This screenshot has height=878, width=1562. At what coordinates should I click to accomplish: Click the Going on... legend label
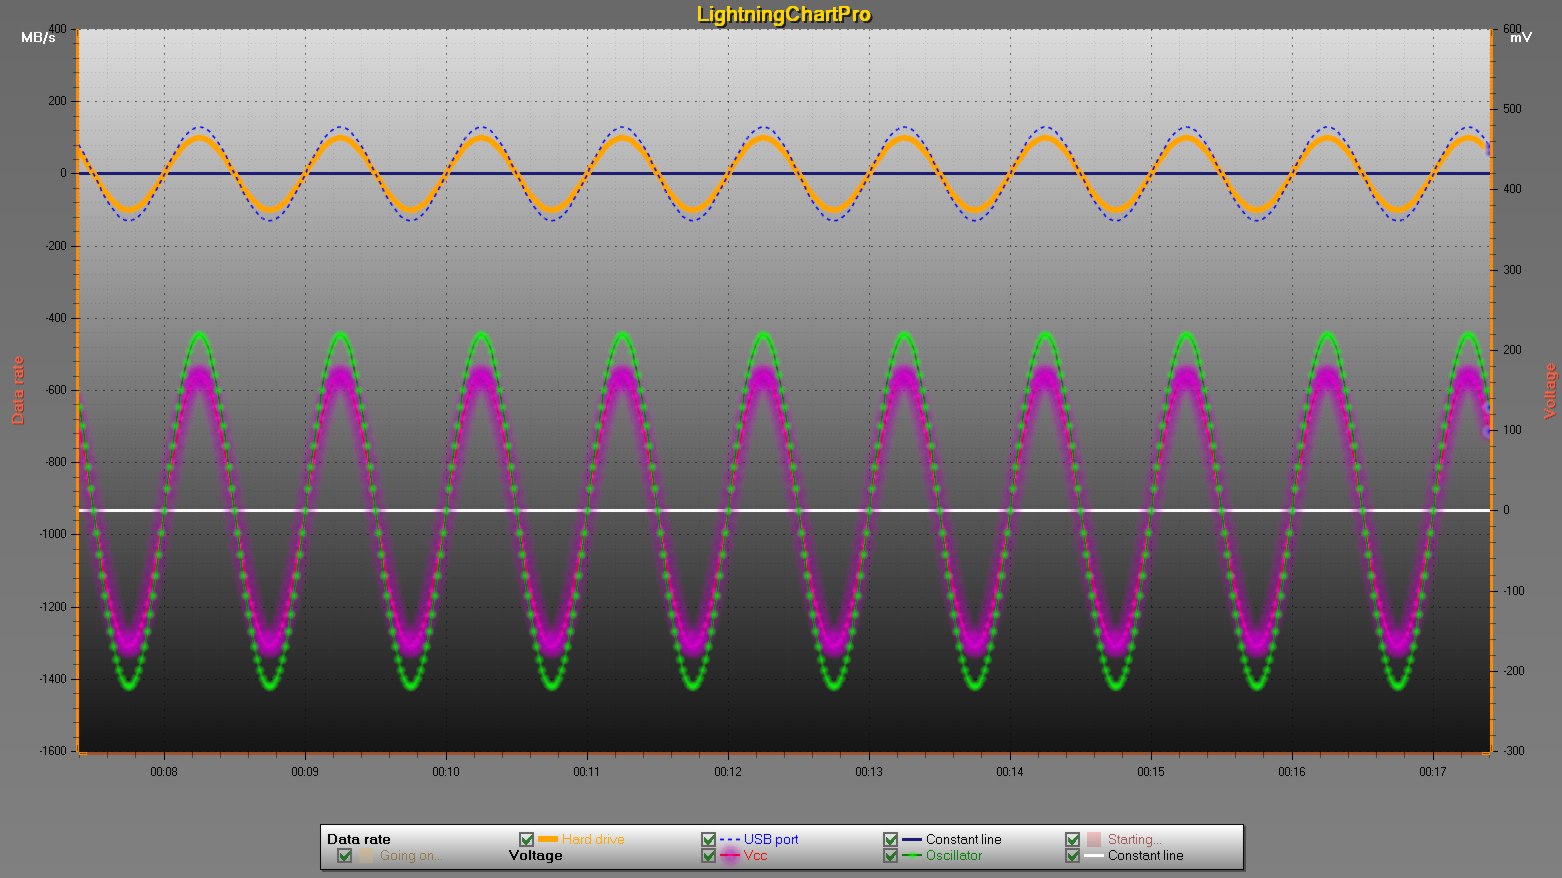(x=411, y=855)
